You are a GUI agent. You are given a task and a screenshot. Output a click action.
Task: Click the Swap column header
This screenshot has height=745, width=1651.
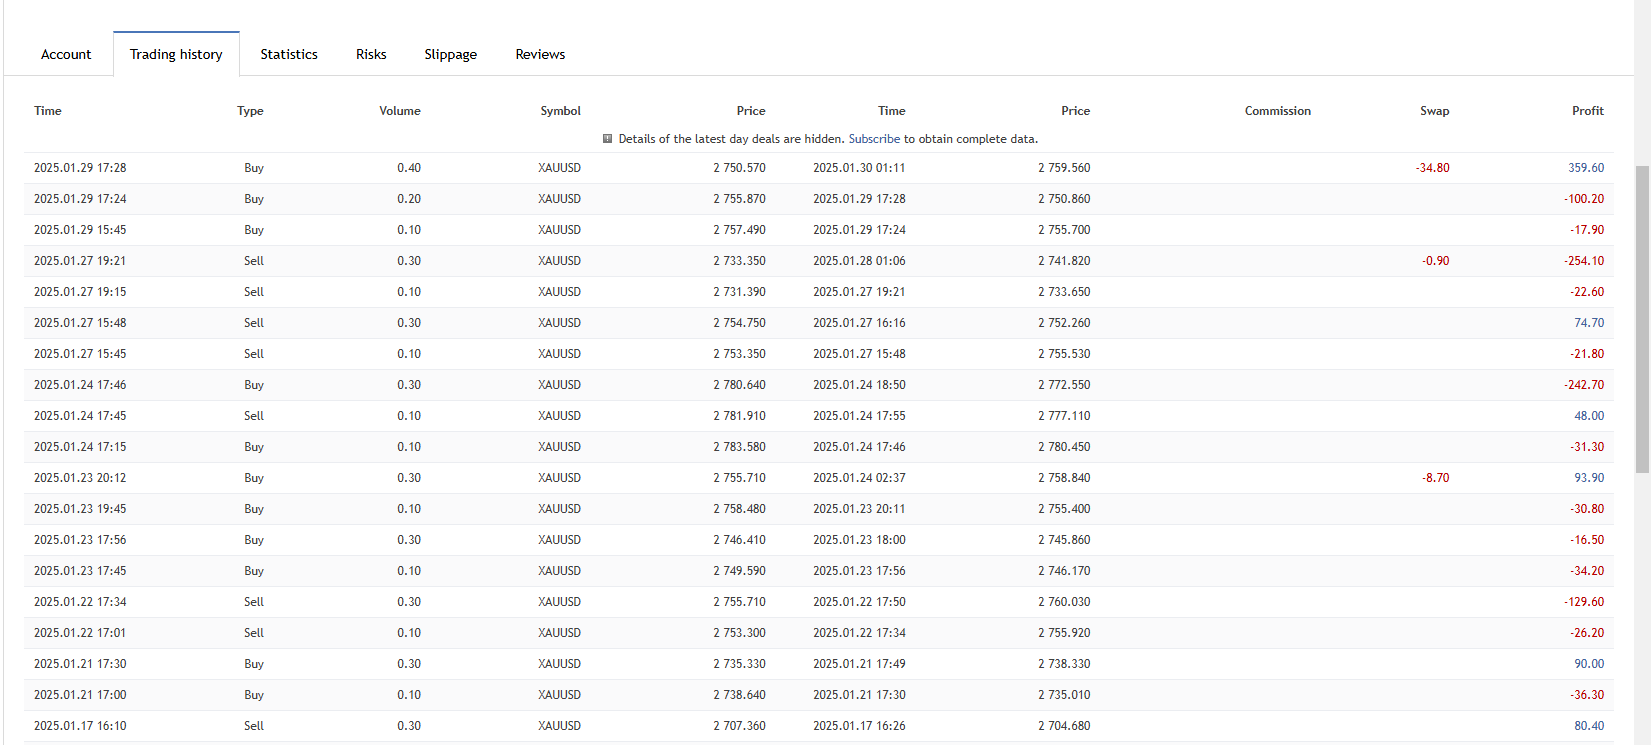point(1434,111)
